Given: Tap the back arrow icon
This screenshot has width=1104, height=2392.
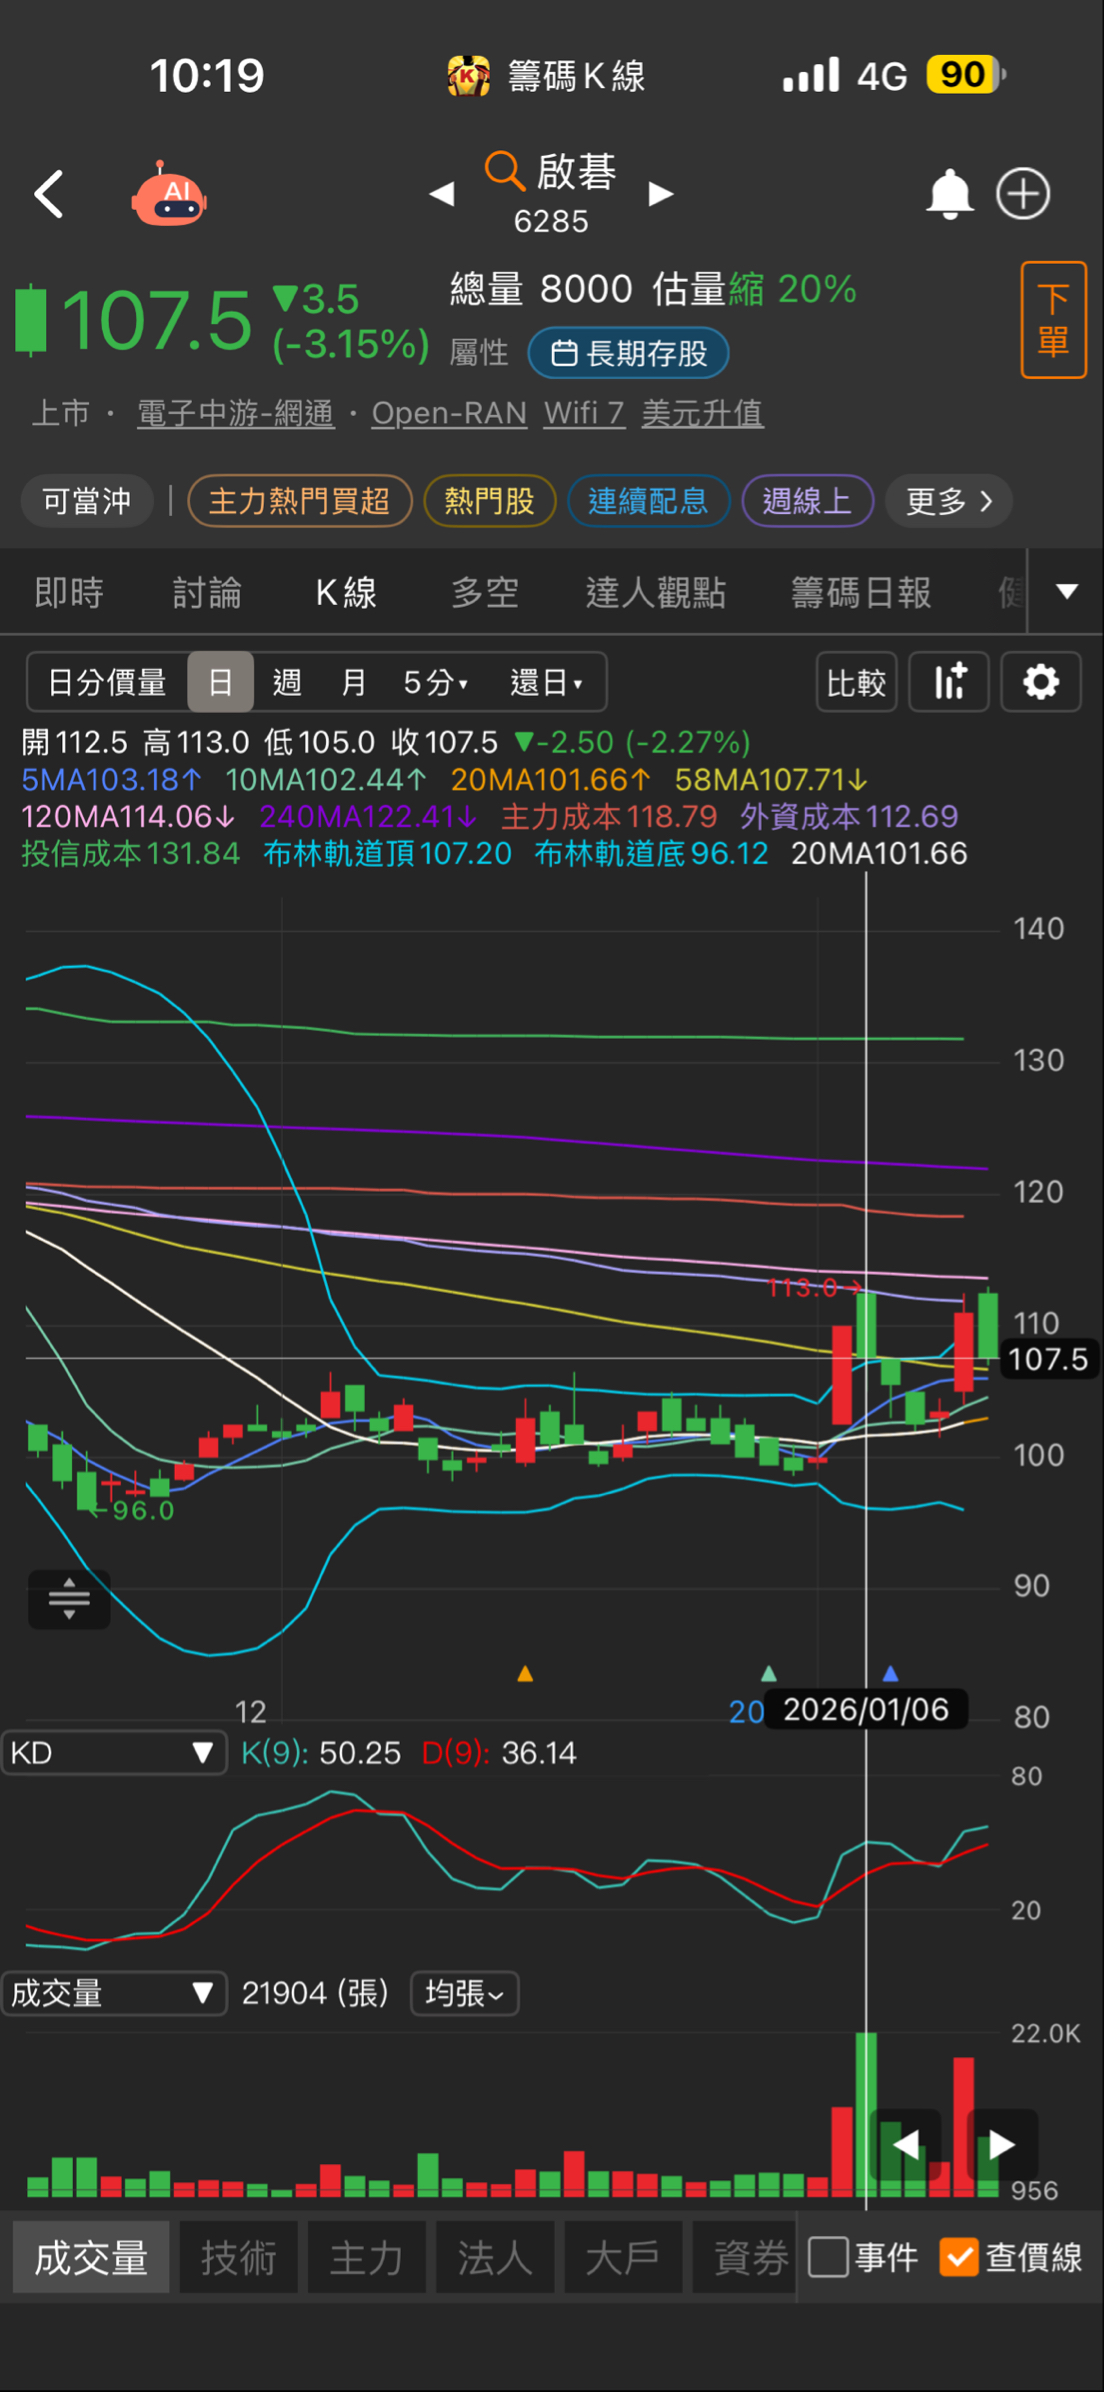Looking at the screenshot, I should (x=48, y=194).
